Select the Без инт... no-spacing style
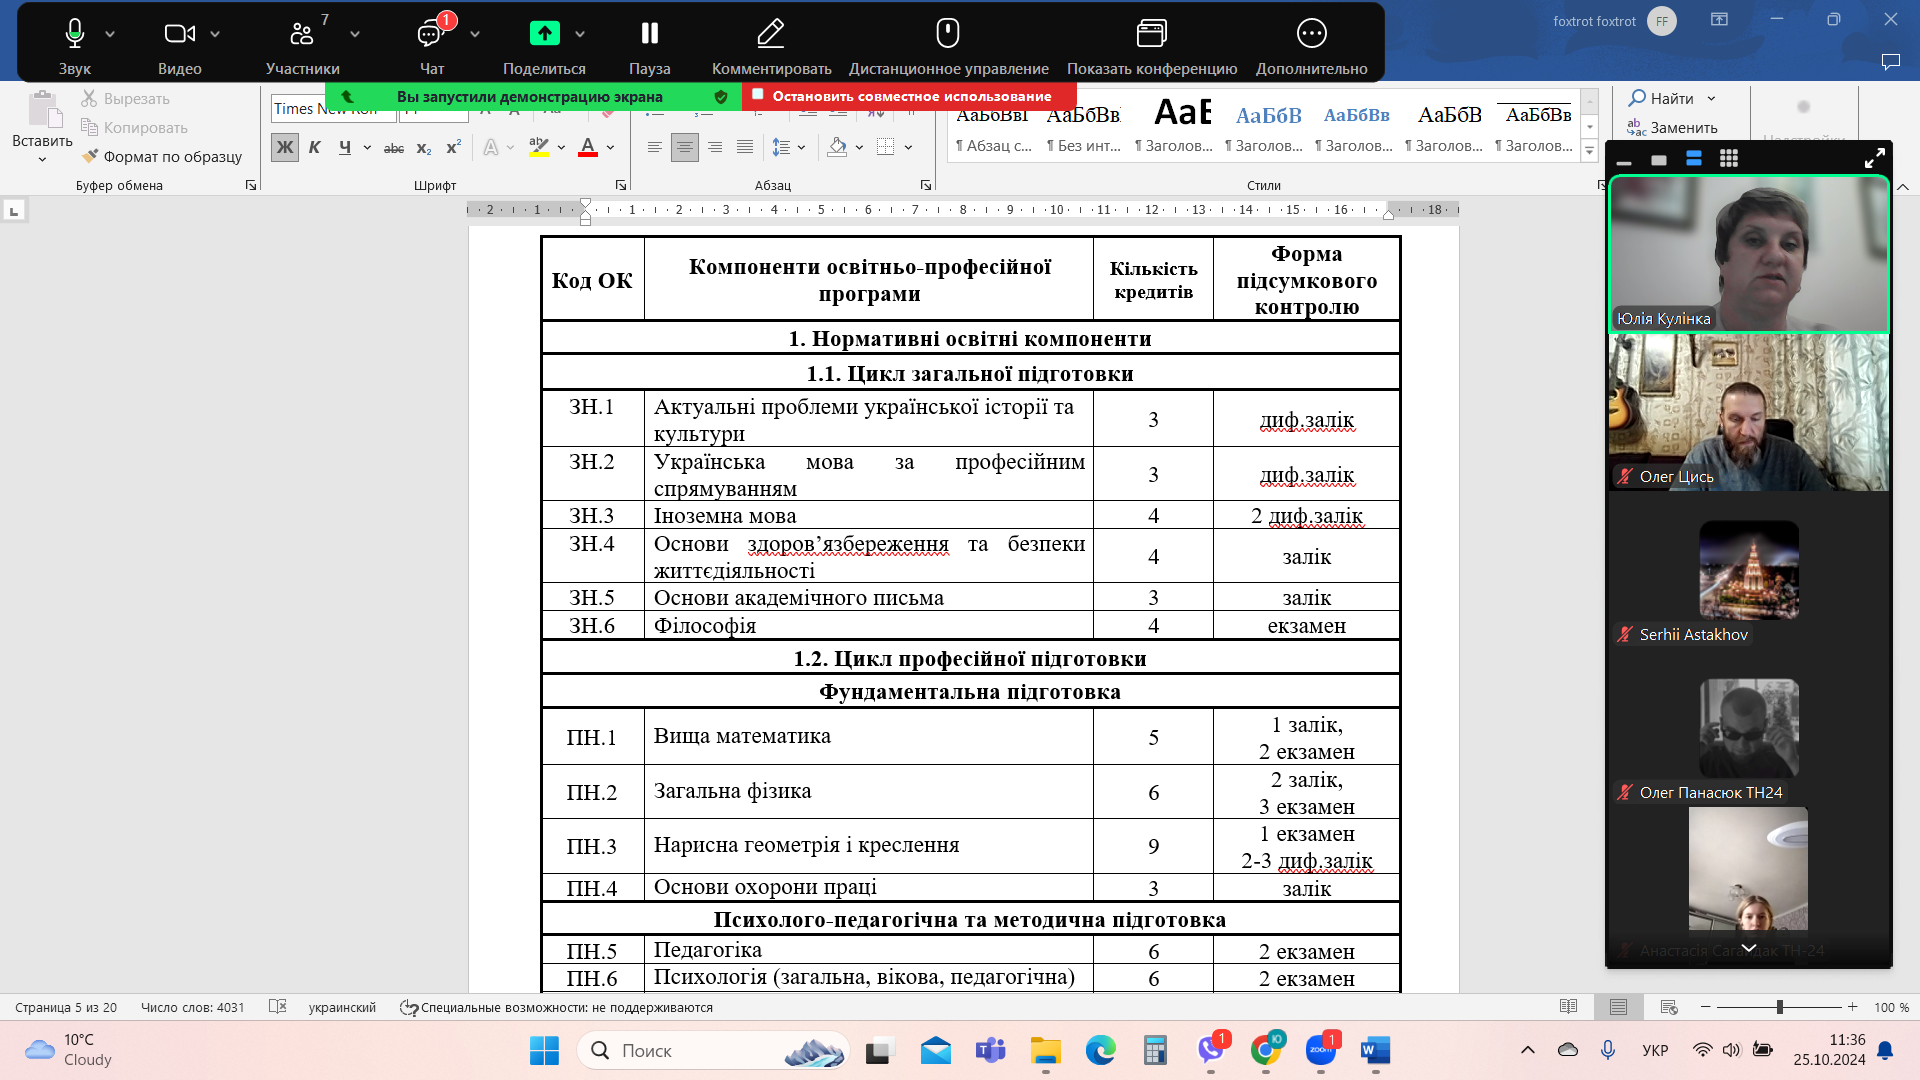The height and width of the screenshot is (1080, 1920). click(x=1084, y=128)
